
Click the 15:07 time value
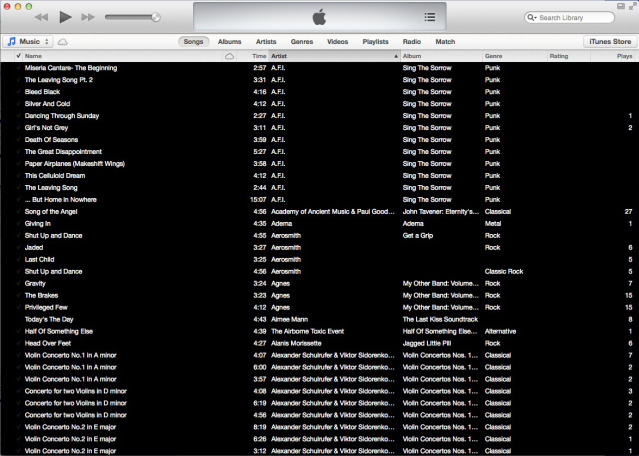click(x=258, y=200)
